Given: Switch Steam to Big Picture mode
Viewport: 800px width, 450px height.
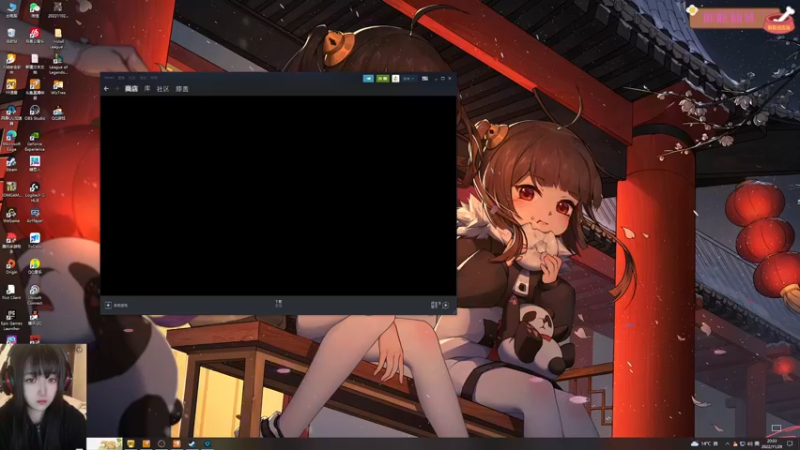Looking at the screenshot, I should pyautogui.click(x=425, y=79).
